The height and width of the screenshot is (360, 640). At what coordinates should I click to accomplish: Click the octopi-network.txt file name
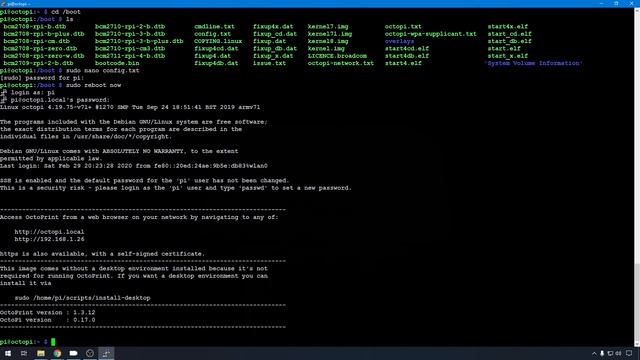pyautogui.click(x=341, y=63)
